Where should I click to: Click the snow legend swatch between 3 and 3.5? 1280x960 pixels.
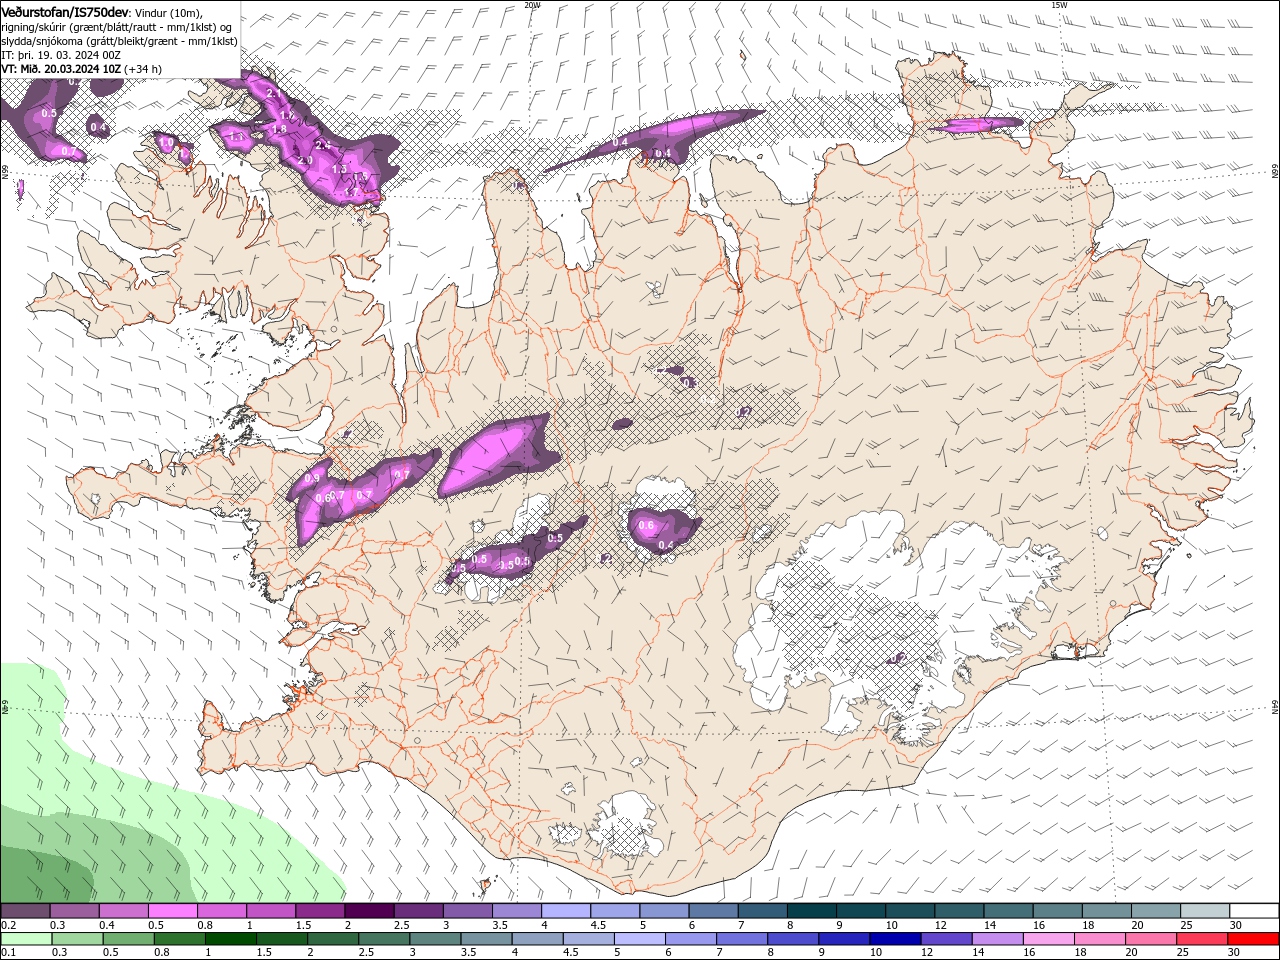tap(466, 911)
